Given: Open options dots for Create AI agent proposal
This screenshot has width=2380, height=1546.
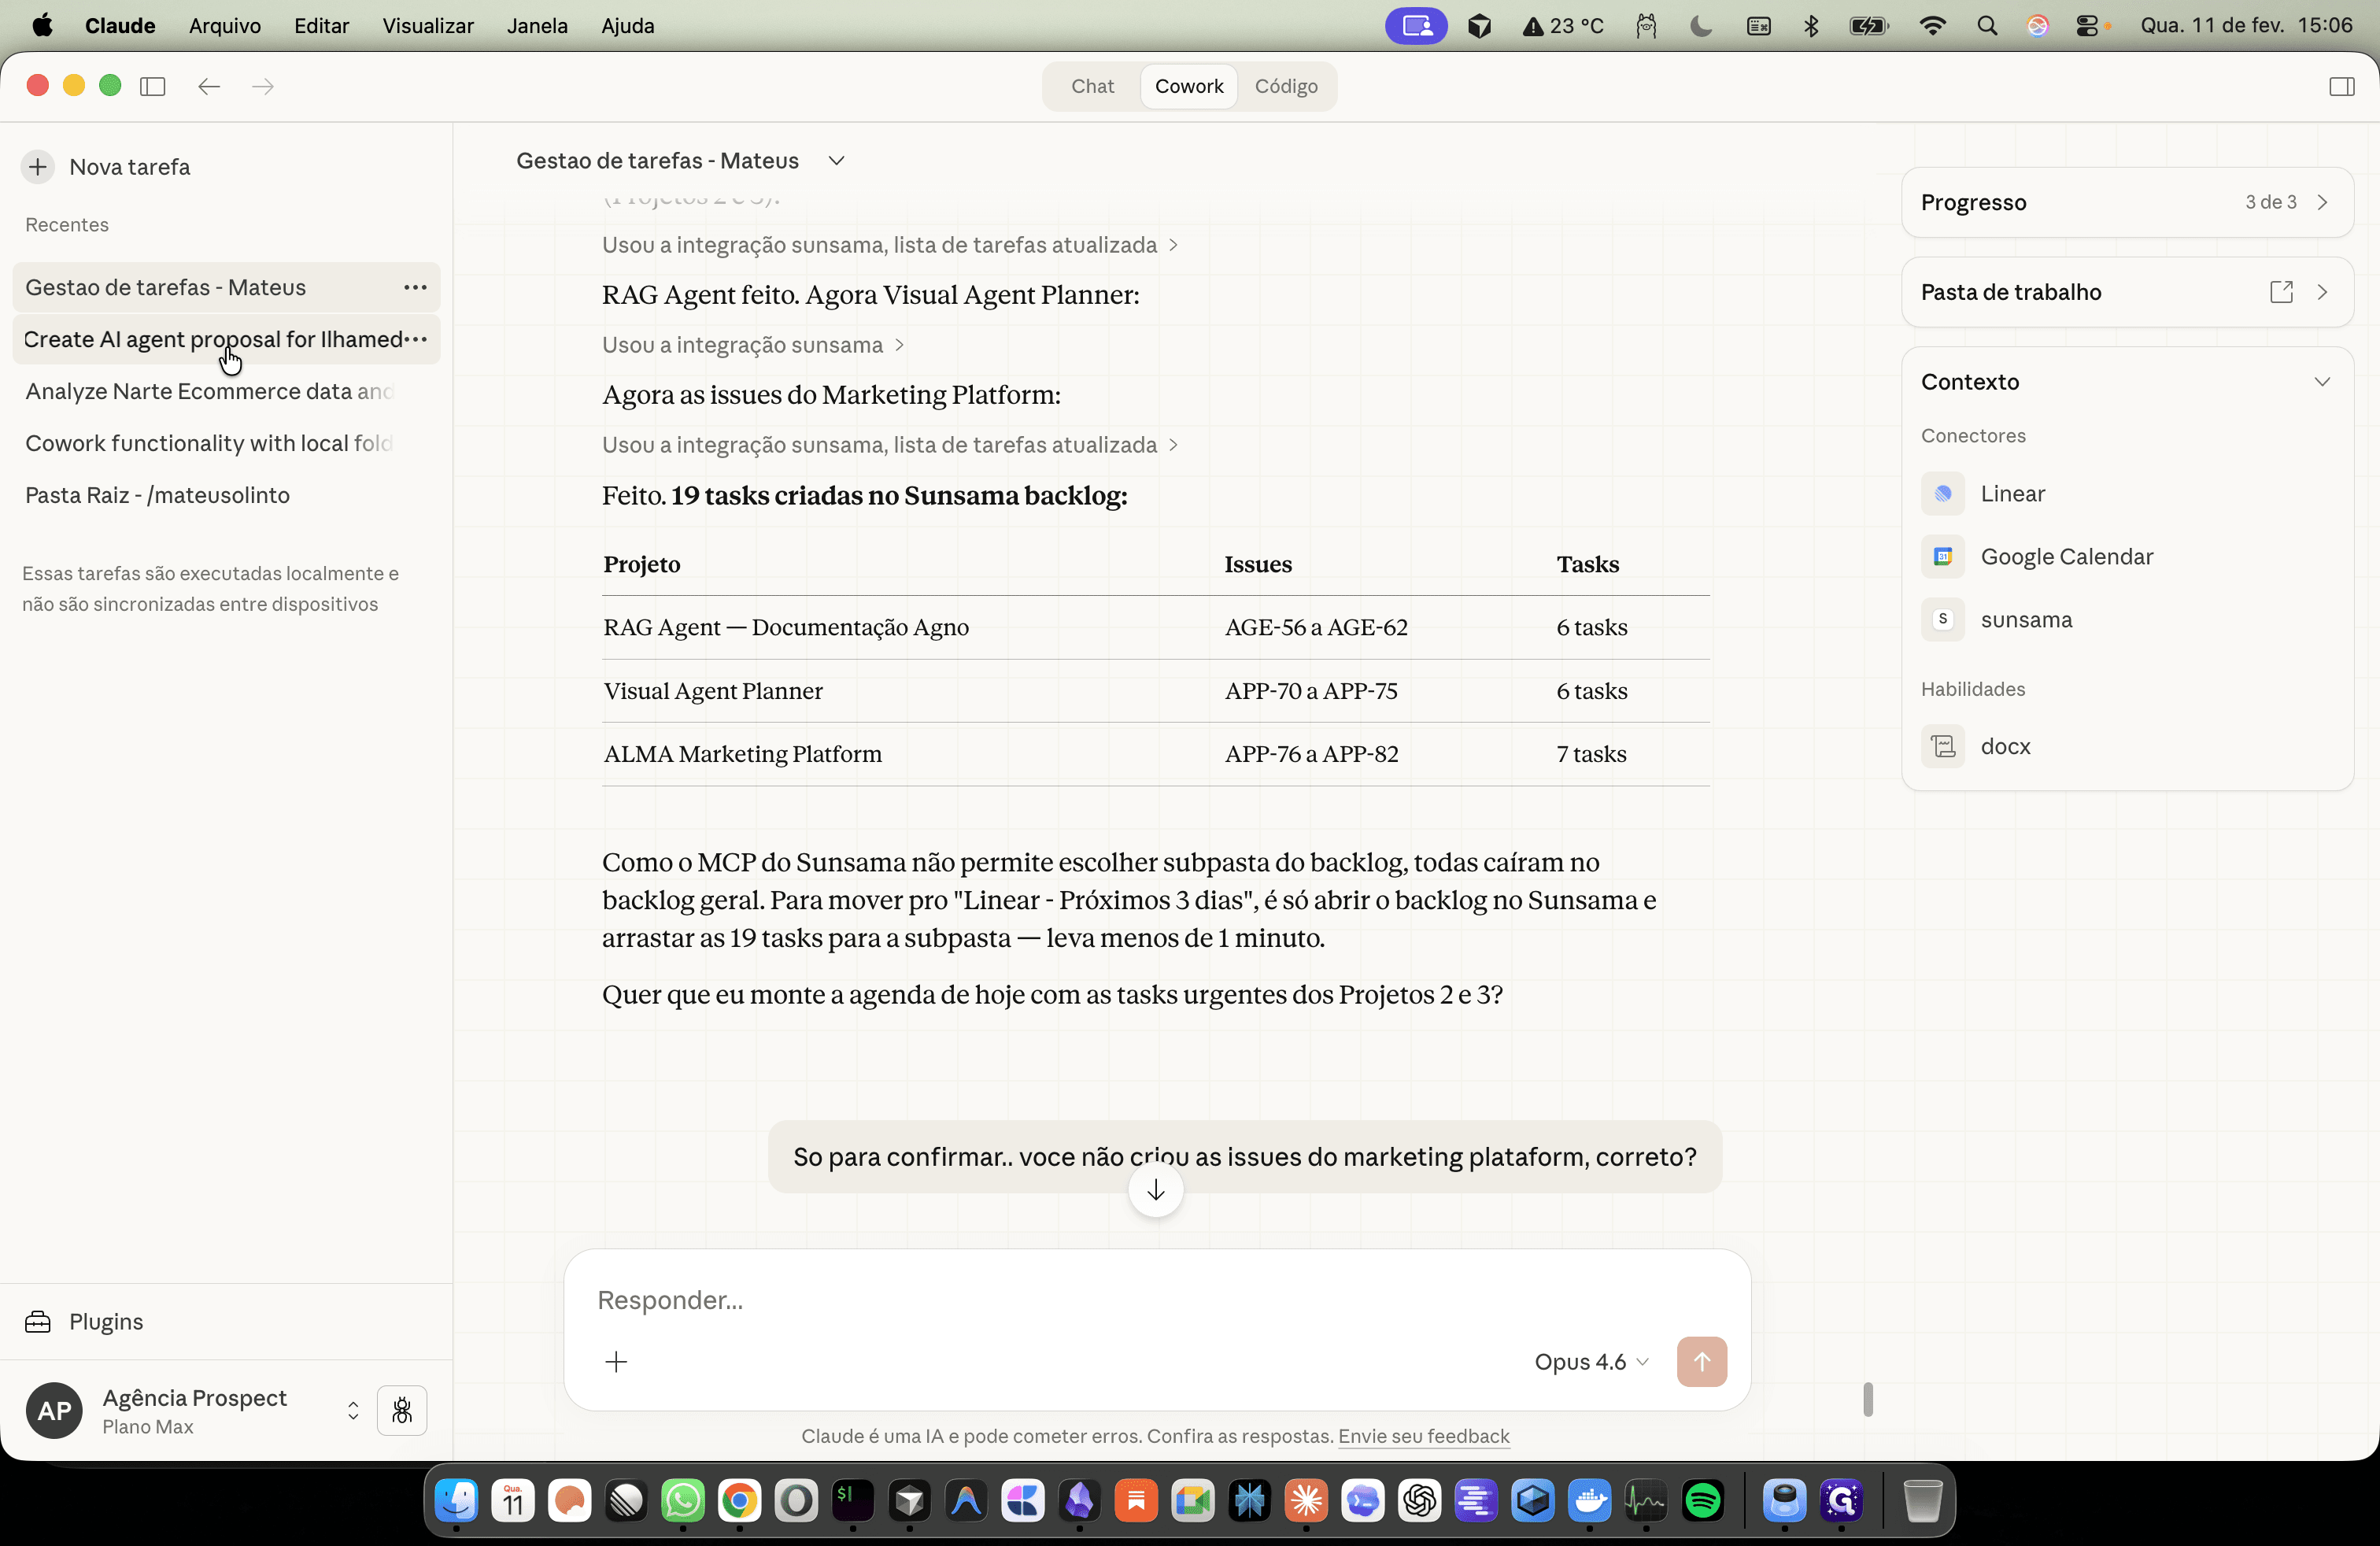Looking at the screenshot, I should 416,340.
